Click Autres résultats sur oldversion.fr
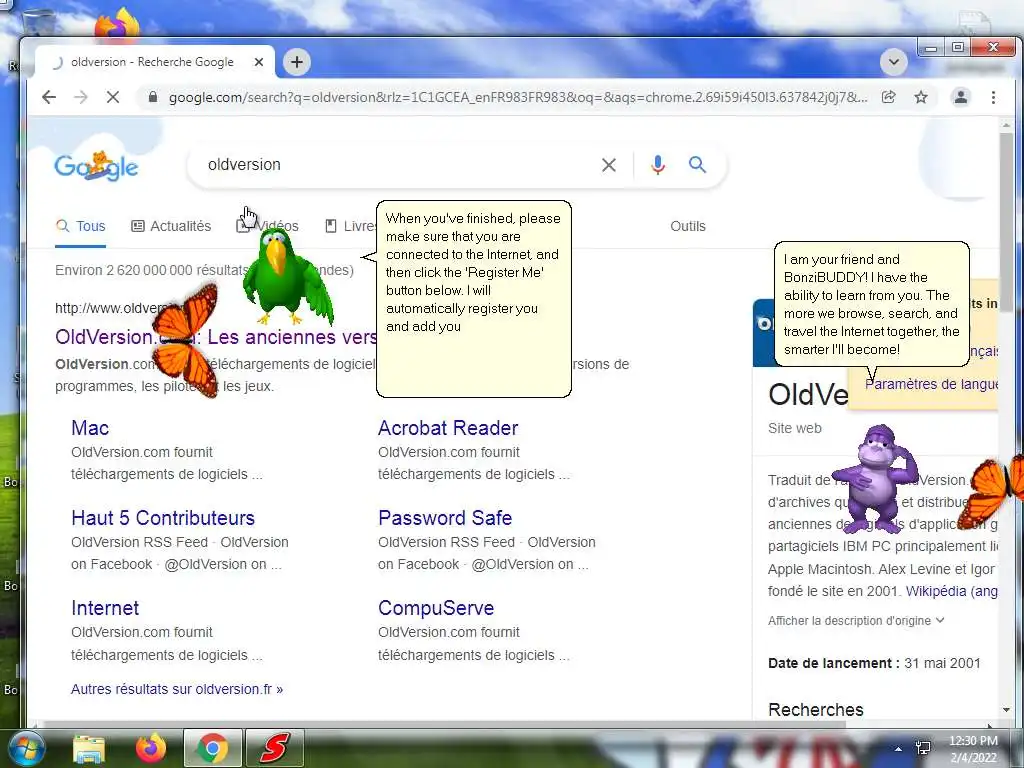Viewport: 1024px width, 768px height. pyautogui.click(x=177, y=689)
